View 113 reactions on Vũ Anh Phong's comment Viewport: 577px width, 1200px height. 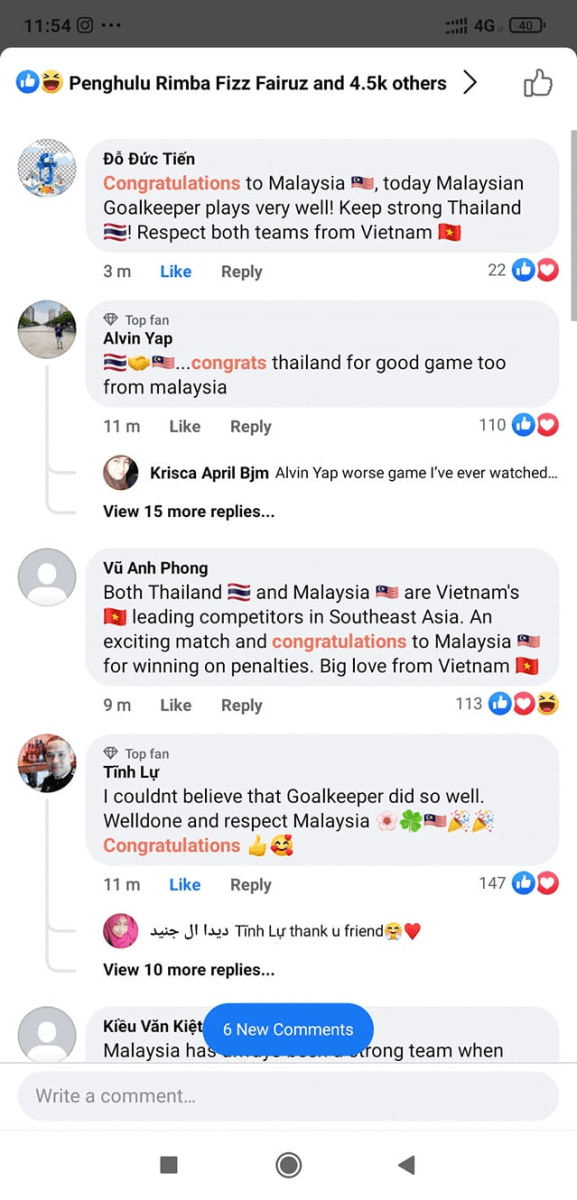click(507, 704)
